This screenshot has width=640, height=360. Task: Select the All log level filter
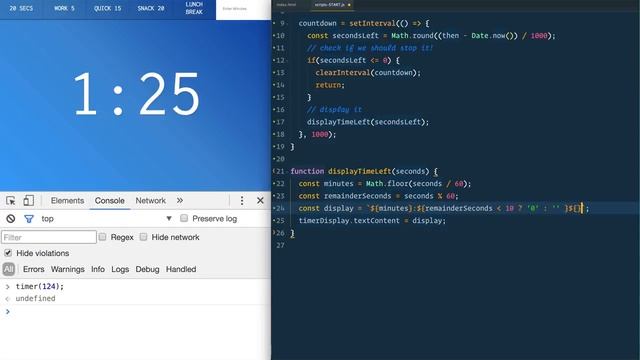9,269
